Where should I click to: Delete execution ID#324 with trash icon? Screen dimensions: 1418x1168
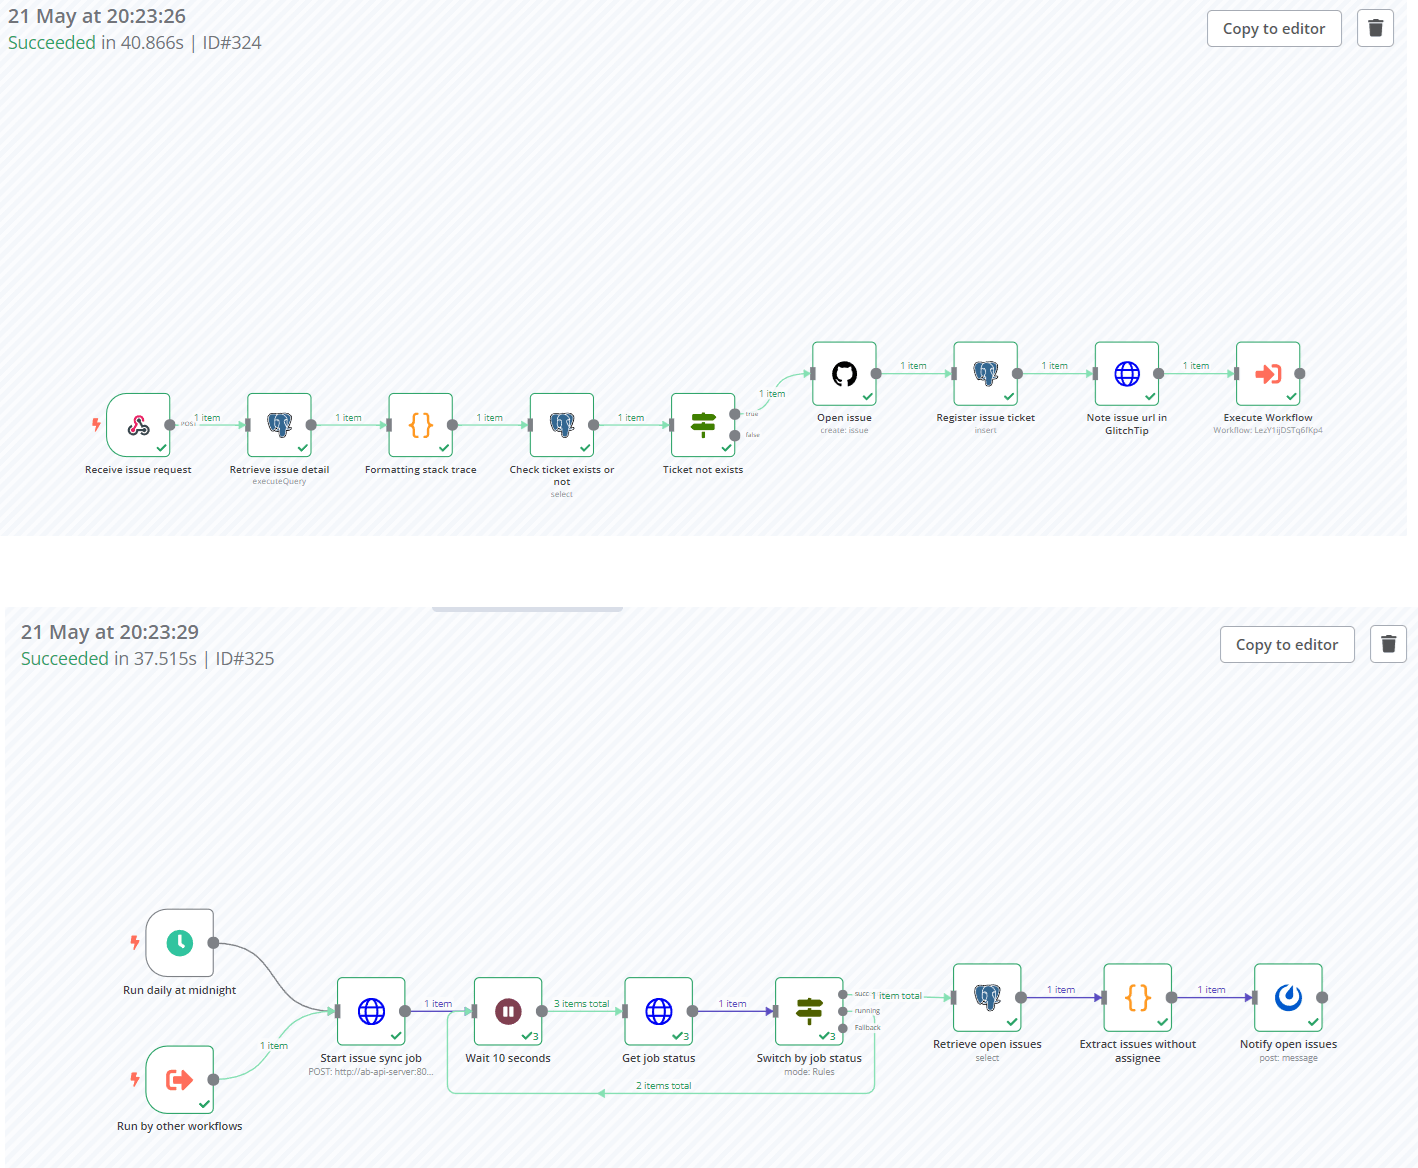click(x=1375, y=28)
